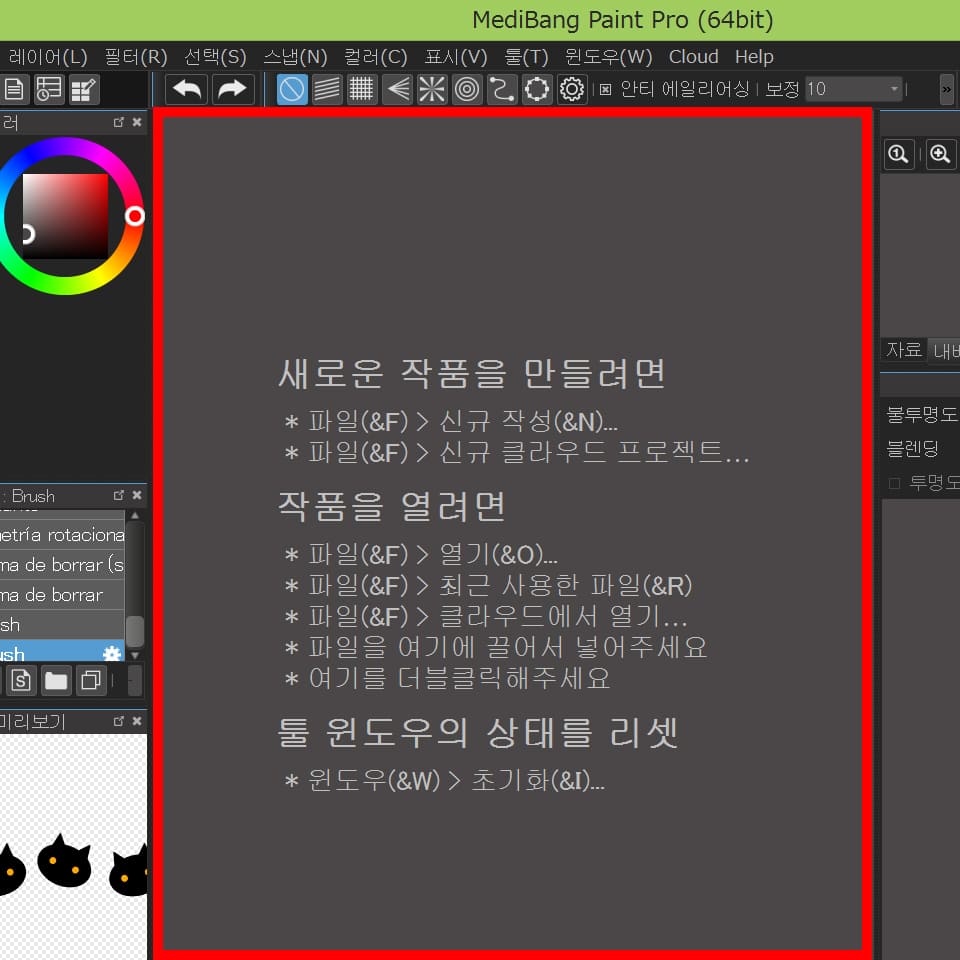Undock the 미리보기 preview panel

point(119,721)
